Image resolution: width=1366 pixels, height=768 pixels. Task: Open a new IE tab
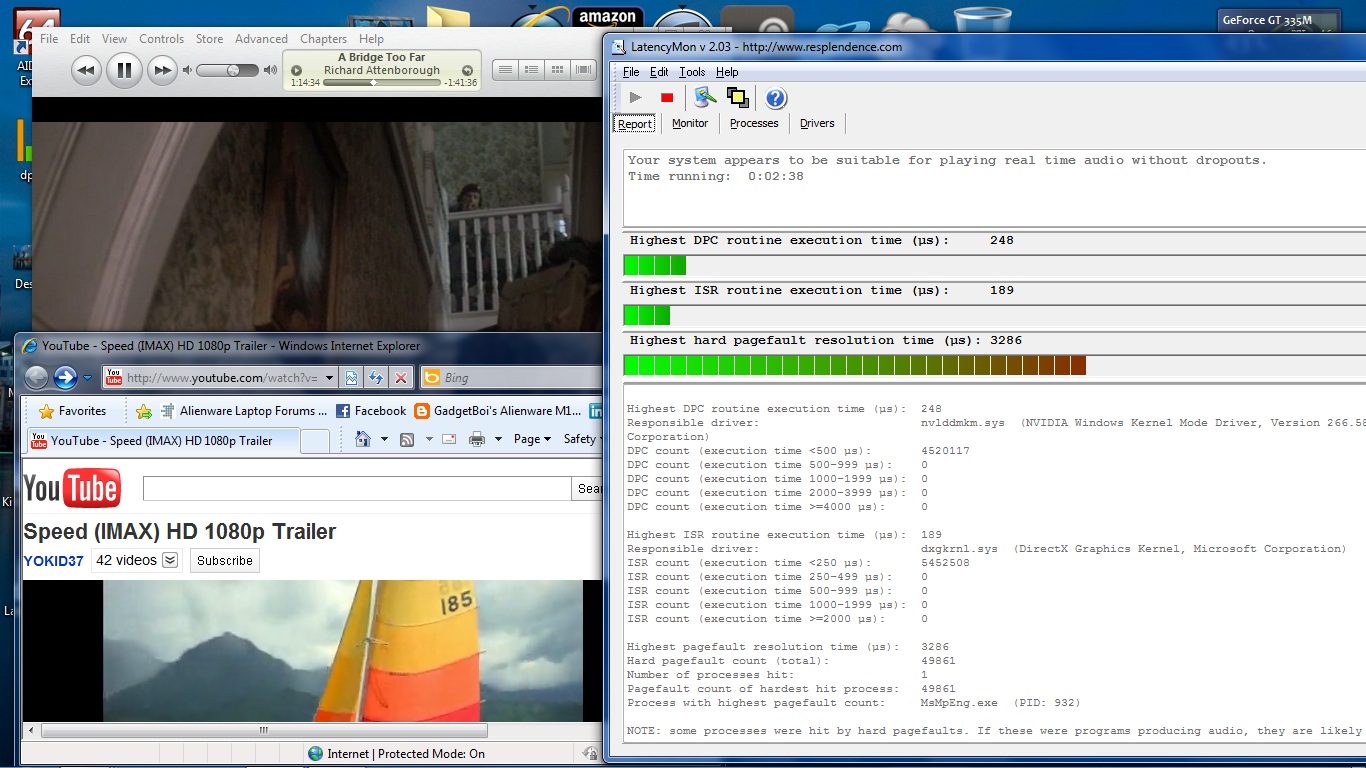pyautogui.click(x=315, y=441)
